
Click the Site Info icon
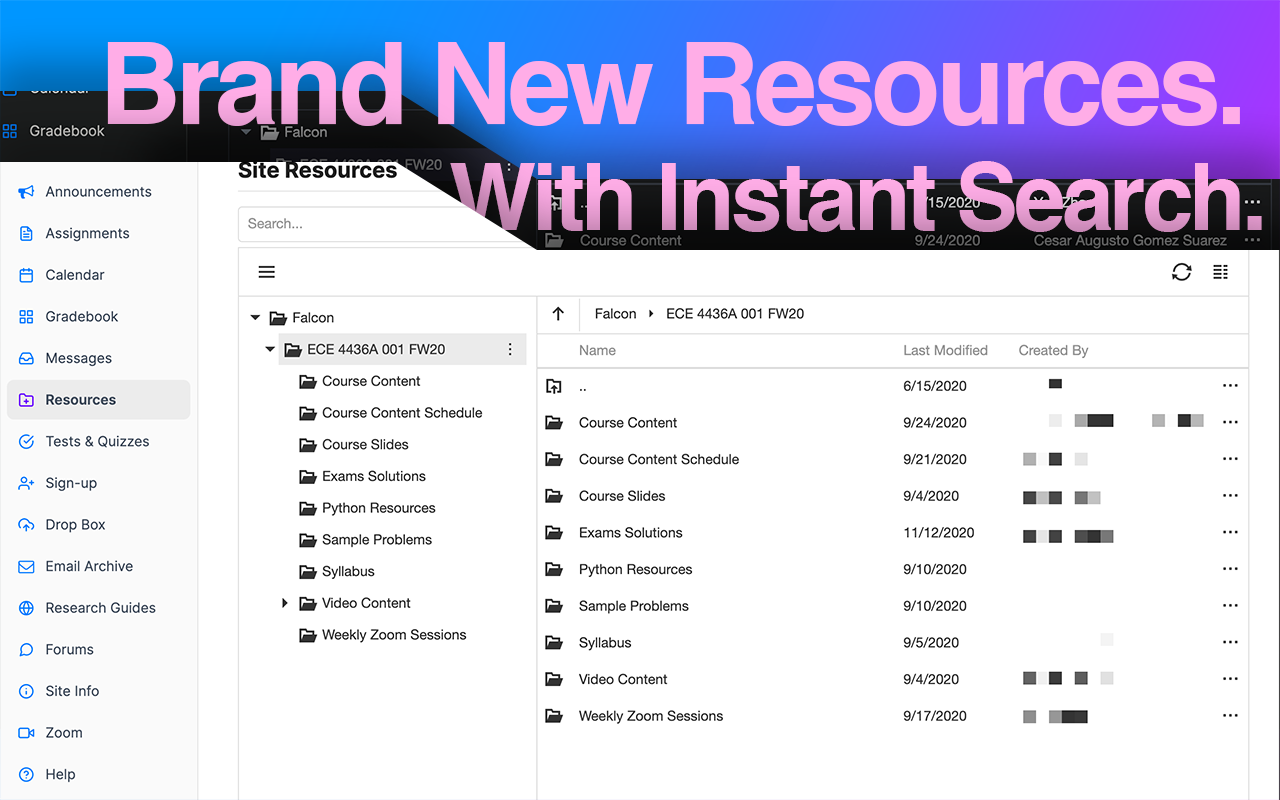(x=26, y=691)
